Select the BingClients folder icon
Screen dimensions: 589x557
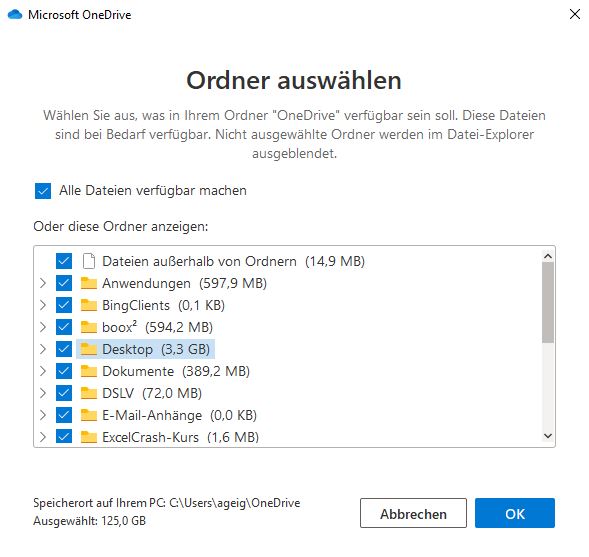pyautogui.click(x=89, y=305)
